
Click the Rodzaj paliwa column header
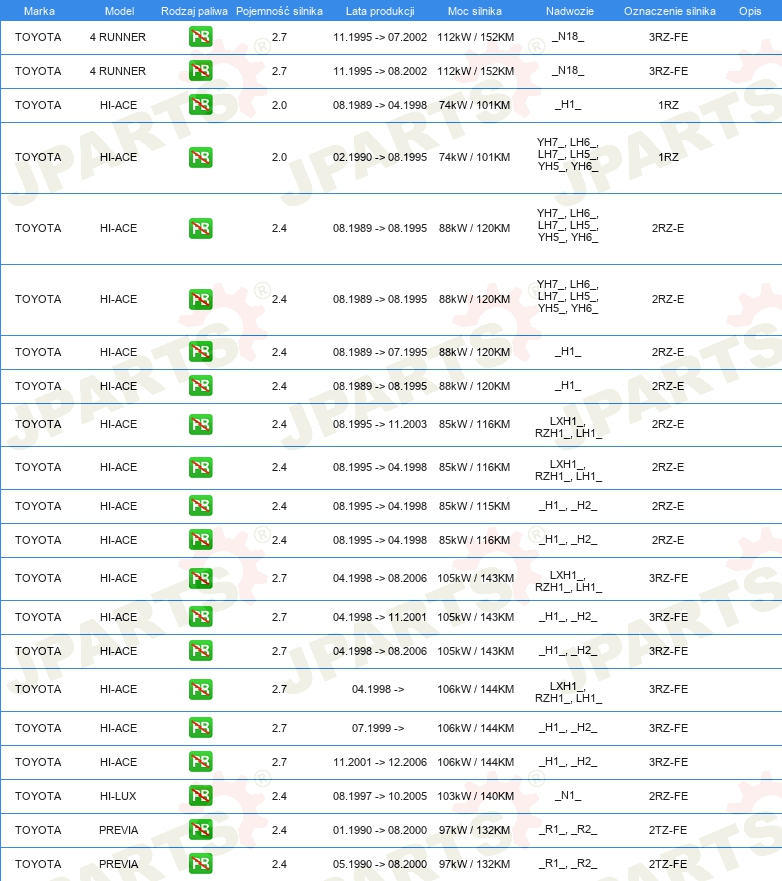click(194, 11)
